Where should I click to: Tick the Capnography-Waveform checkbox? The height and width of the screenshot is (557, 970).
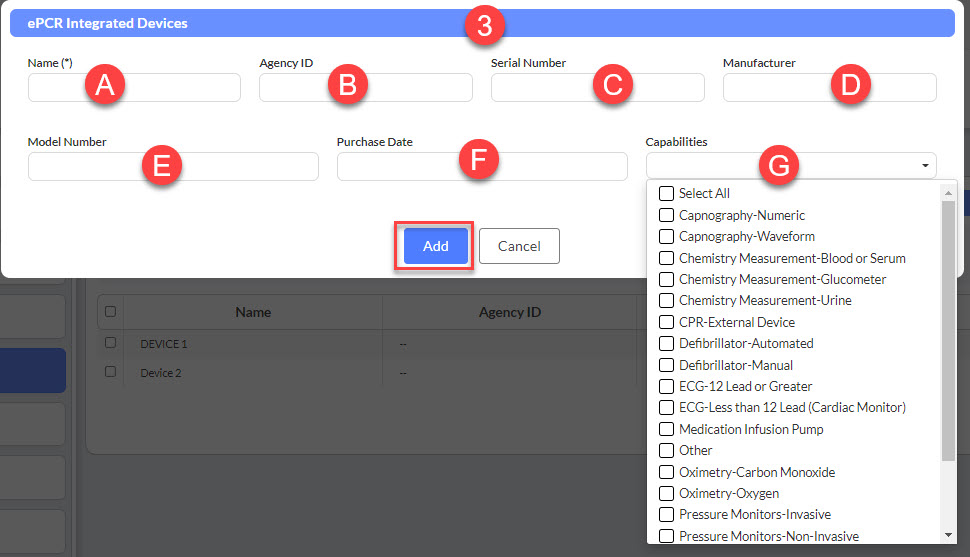click(666, 236)
